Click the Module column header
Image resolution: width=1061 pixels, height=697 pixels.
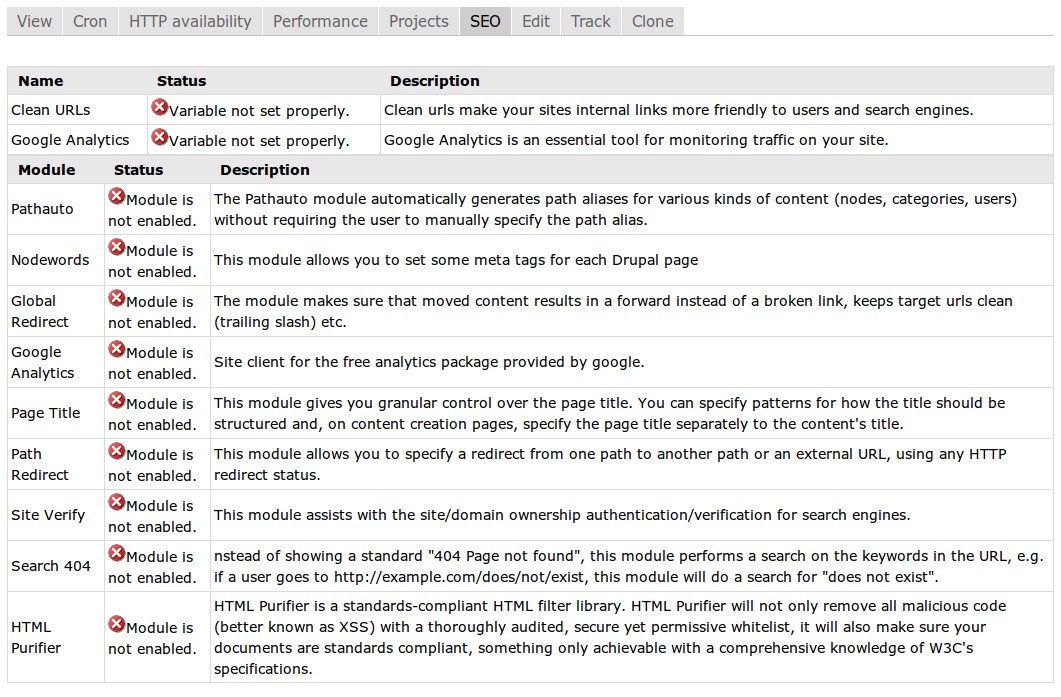click(x=47, y=170)
